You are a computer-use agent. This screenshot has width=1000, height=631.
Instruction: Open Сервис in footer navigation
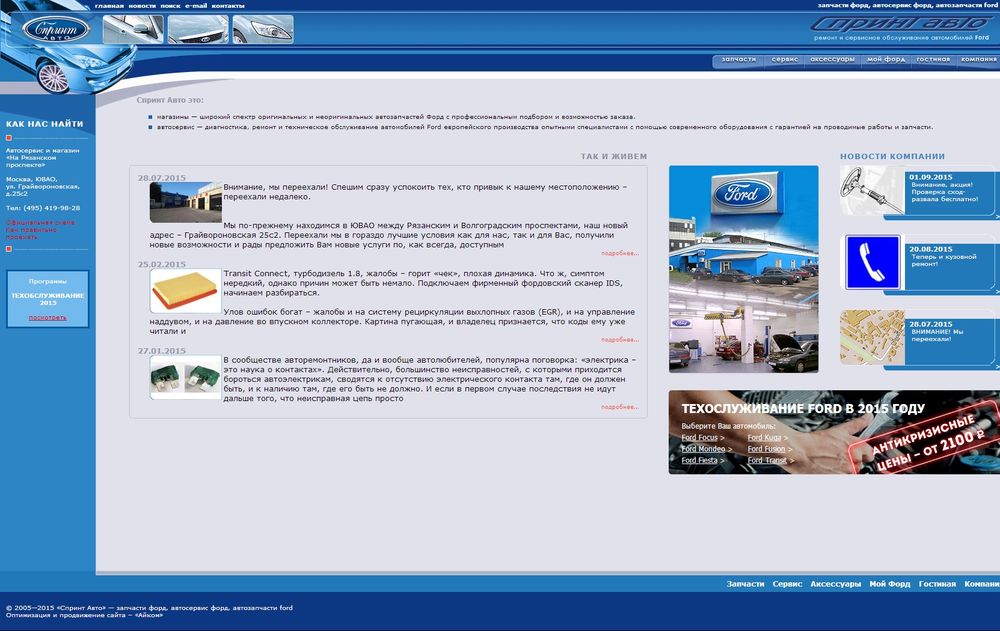pos(787,584)
